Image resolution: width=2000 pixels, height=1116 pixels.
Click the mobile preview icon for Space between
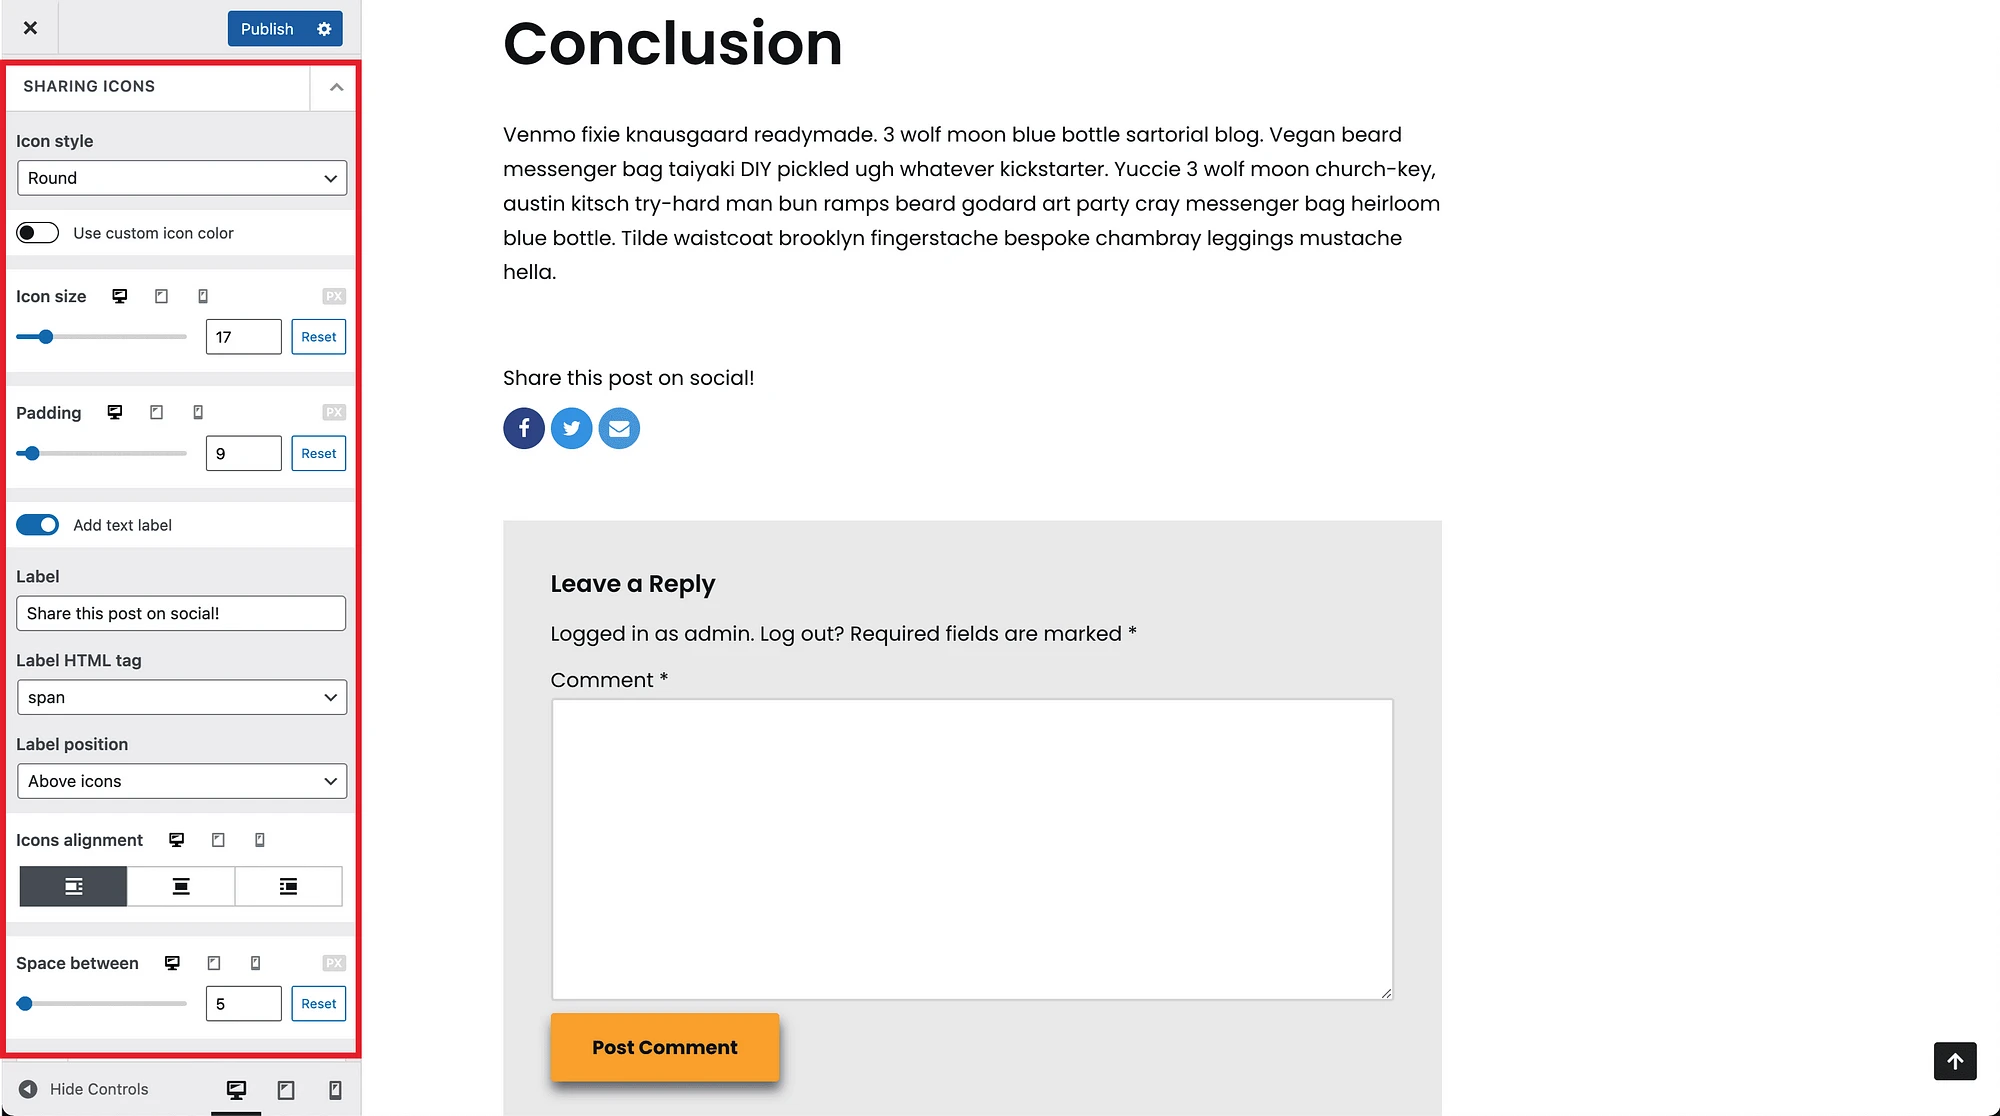(254, 962)
